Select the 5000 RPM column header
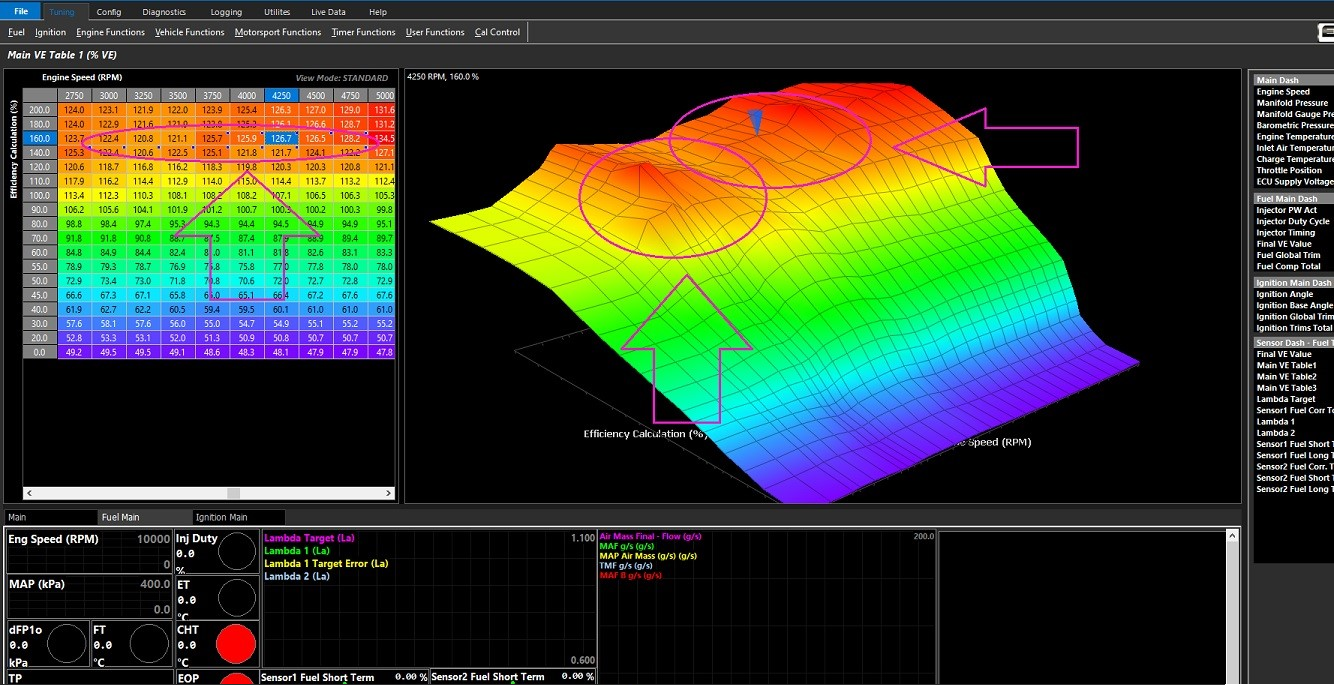Viewport: 1334px width, 685px height. [x=384, y=95]
